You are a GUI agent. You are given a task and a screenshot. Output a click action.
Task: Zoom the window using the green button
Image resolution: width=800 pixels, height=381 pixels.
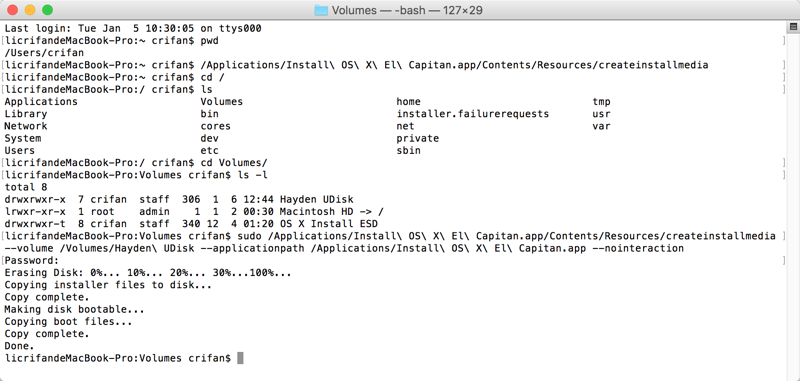[47, 10]
